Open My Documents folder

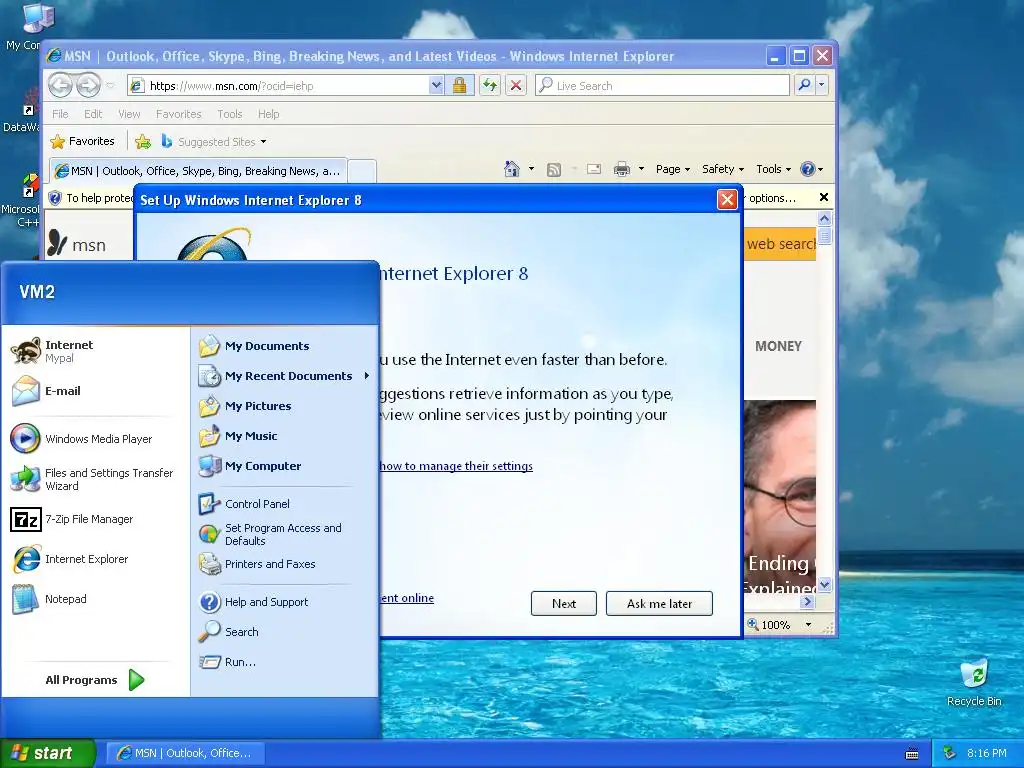point(254,346)
